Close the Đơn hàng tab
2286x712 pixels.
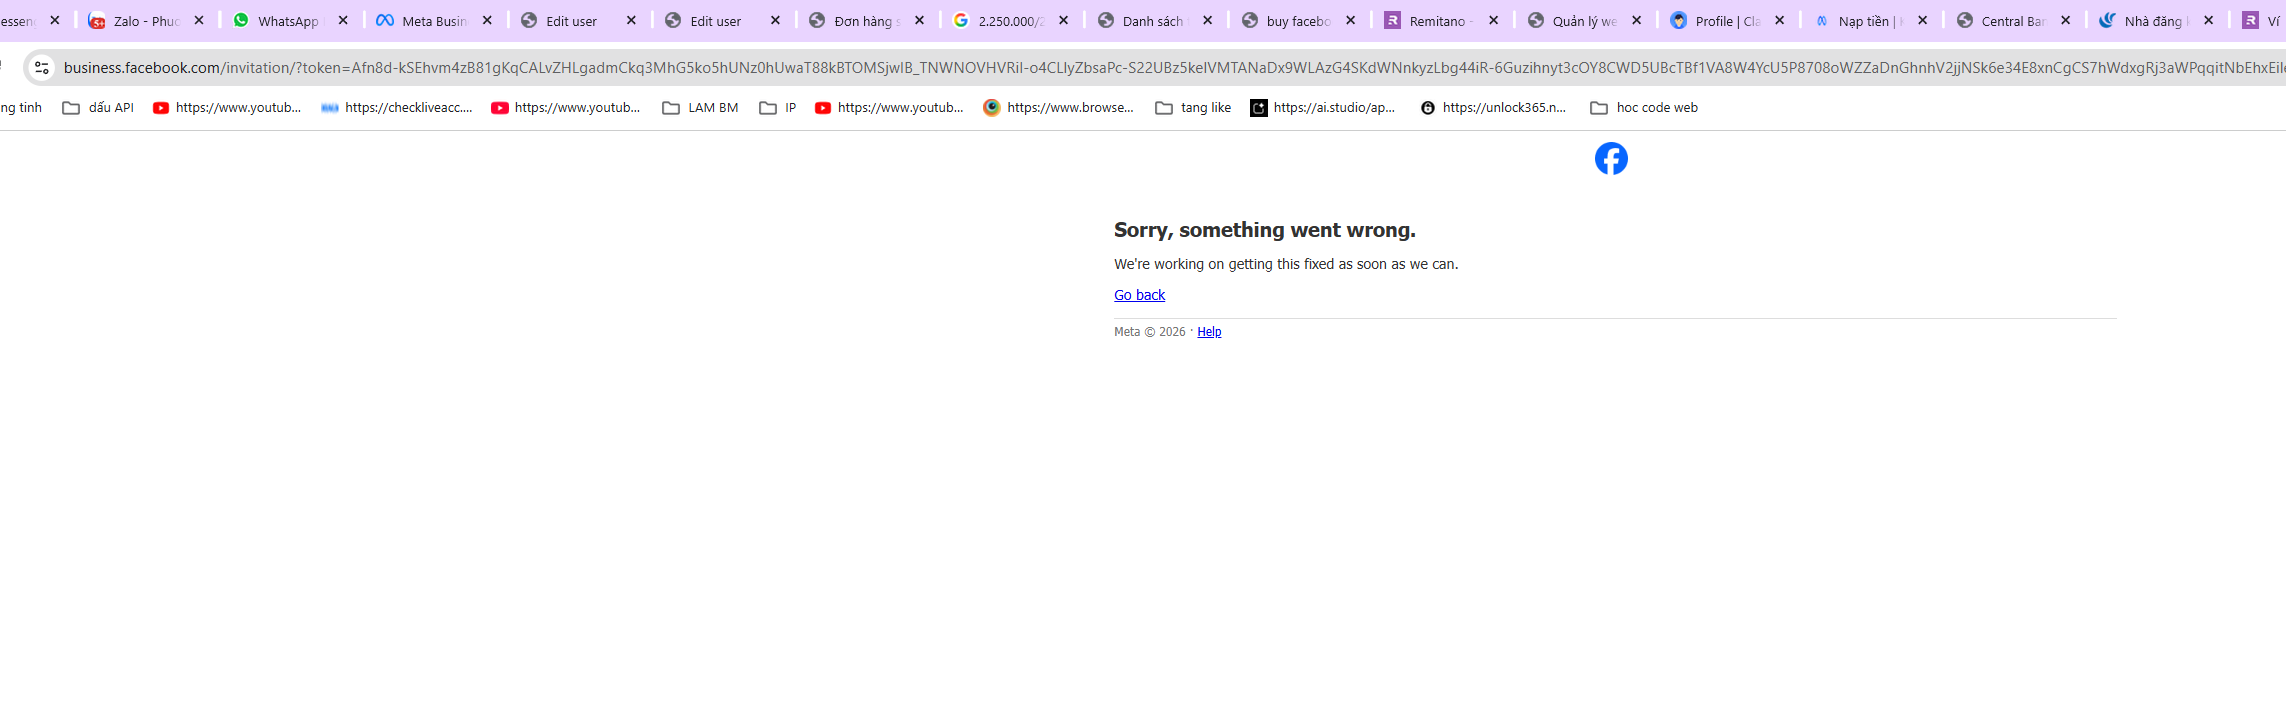pyautogui.click(x=919, y=20)
